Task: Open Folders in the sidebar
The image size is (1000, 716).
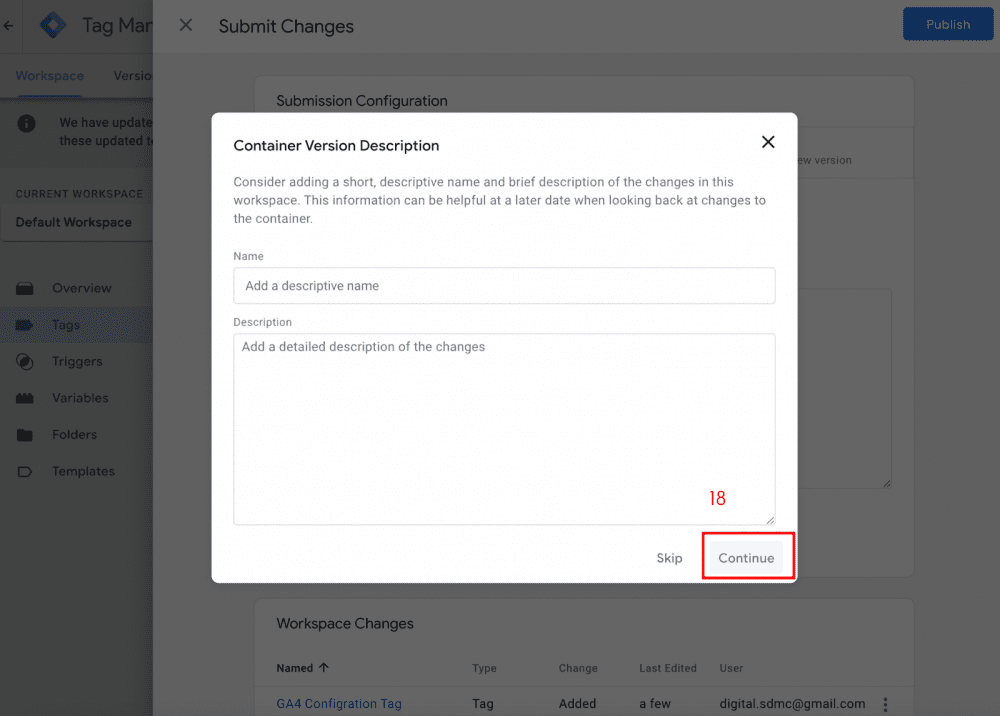Action: coord(74,435)
